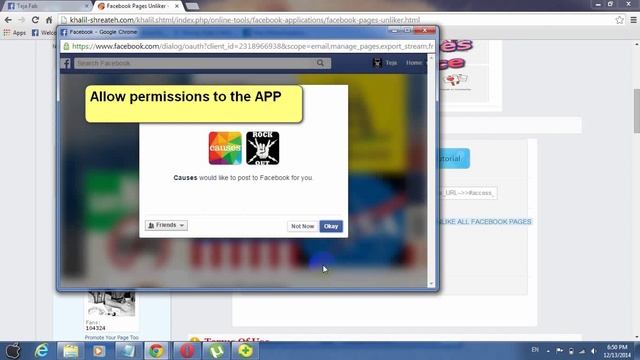The width and height of the screenshot is (640, 360).
Task: Click the Rock Out app icon
Action: click(263, 148)
